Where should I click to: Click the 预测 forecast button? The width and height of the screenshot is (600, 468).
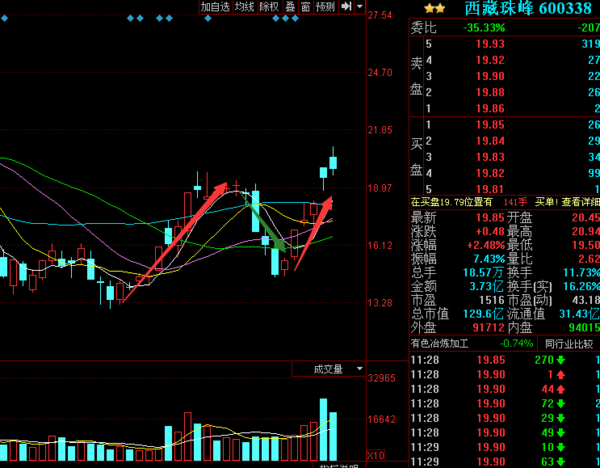(325, 7)
